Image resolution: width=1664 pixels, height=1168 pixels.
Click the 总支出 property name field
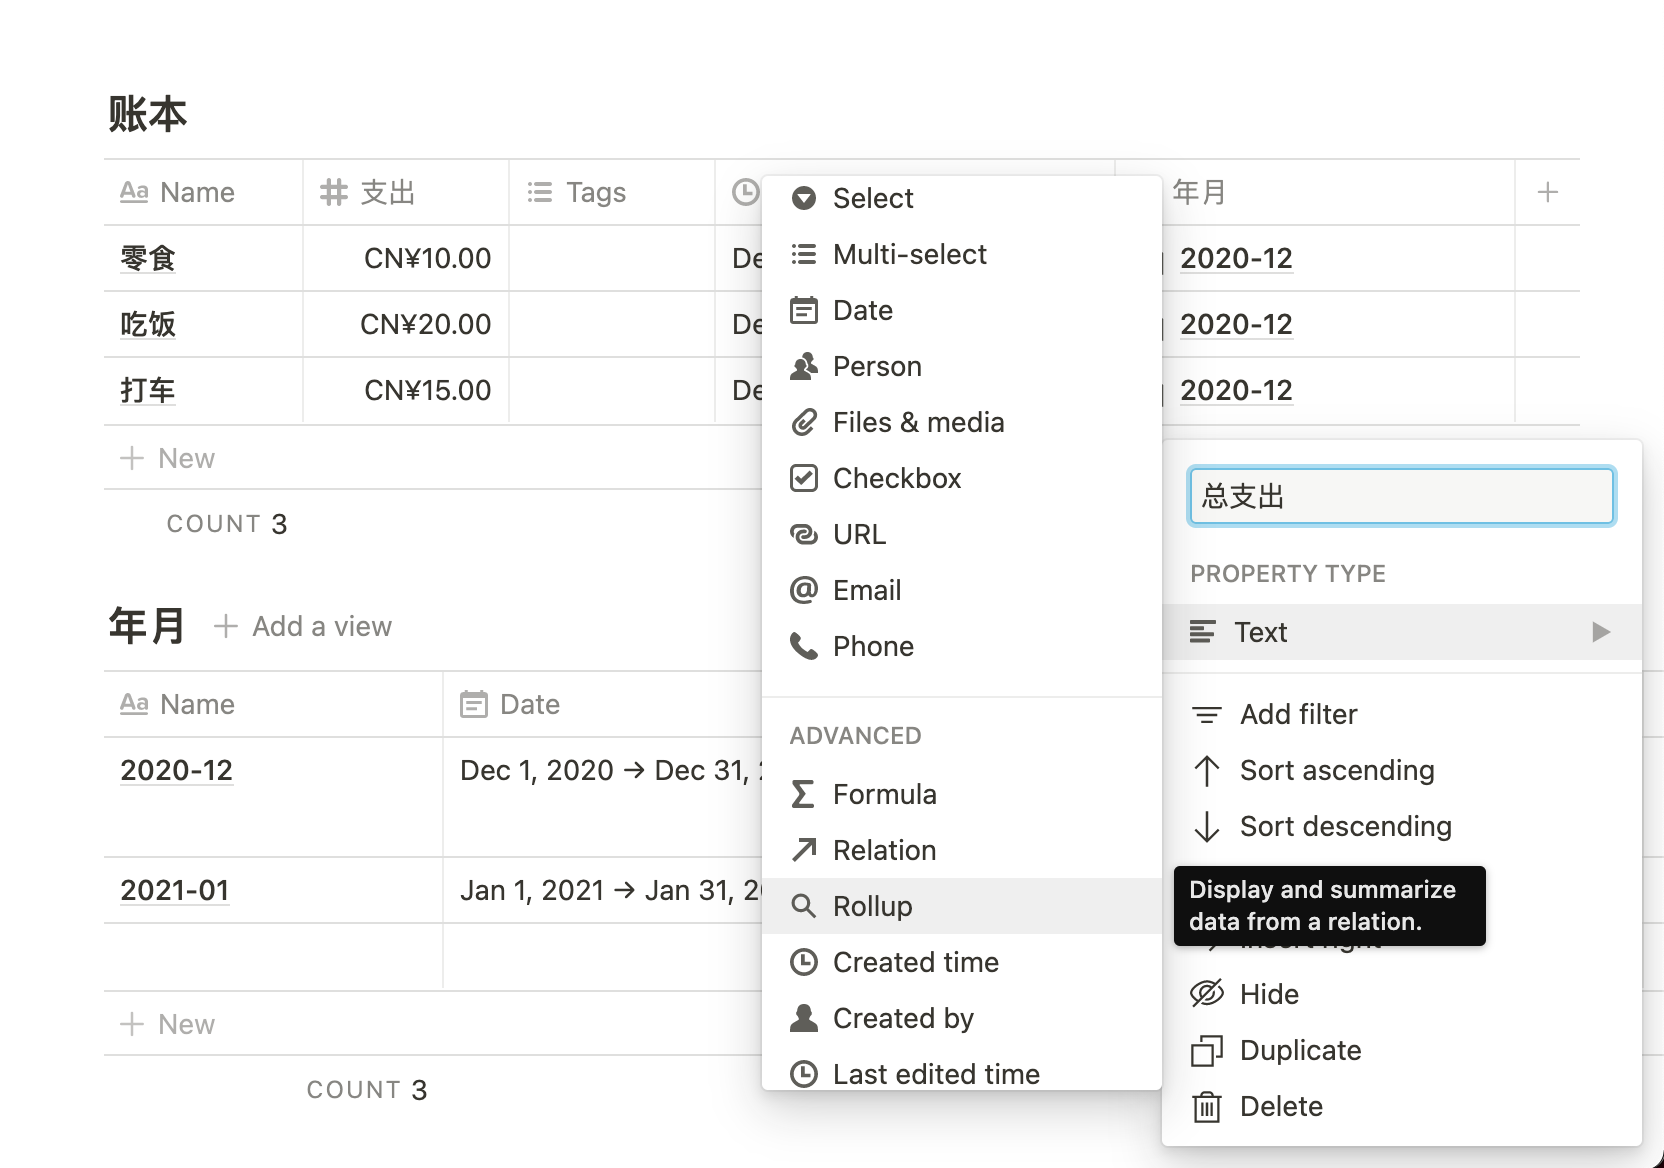point(1400,496)
